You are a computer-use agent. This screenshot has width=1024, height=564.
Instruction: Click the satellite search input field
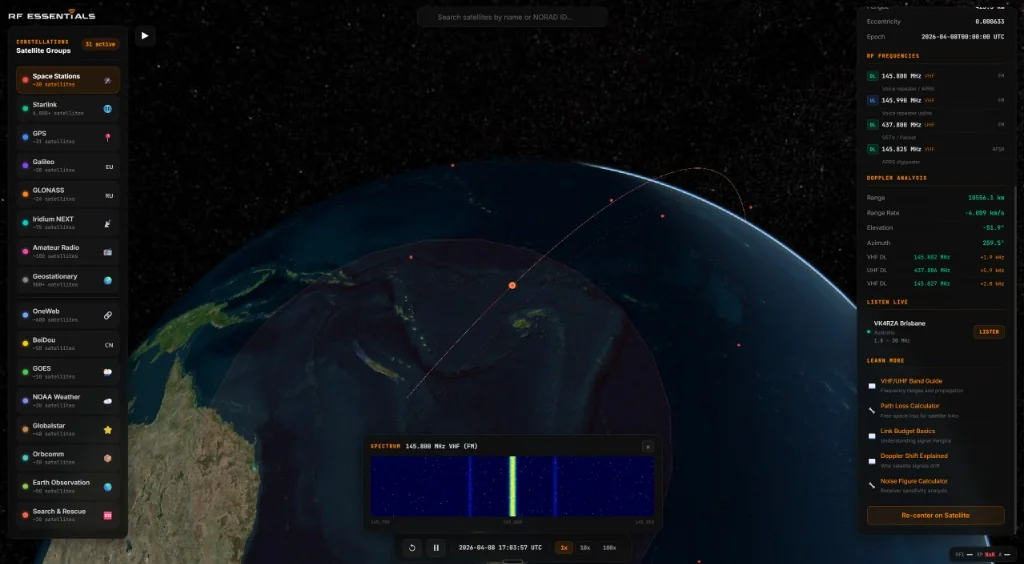(x=512, y=17)
